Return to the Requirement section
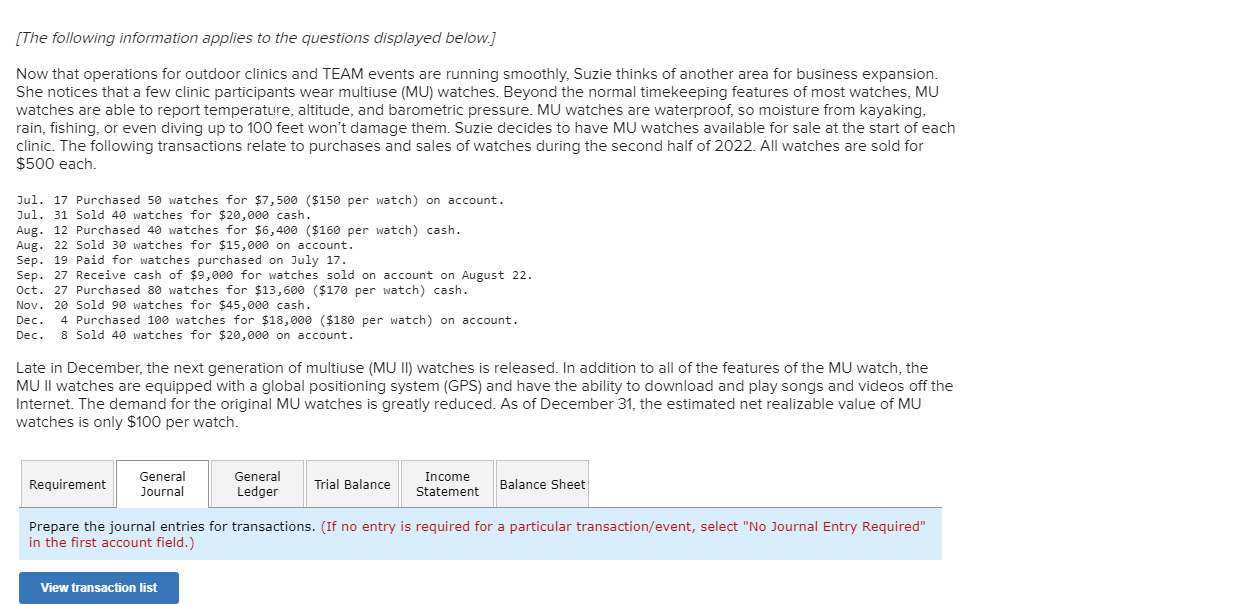1238x604 pixels. click(67, 484)
